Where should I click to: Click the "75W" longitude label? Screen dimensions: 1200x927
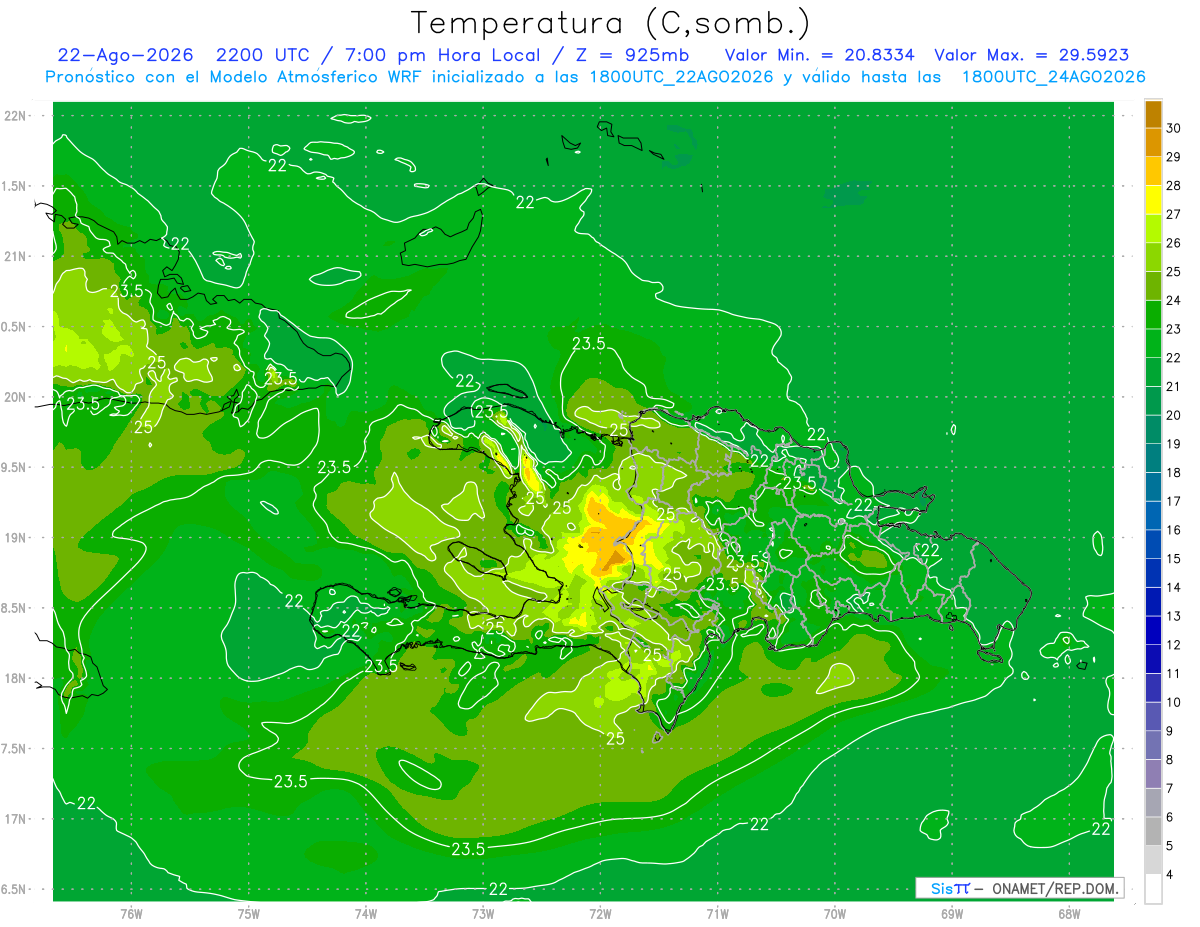248,914
